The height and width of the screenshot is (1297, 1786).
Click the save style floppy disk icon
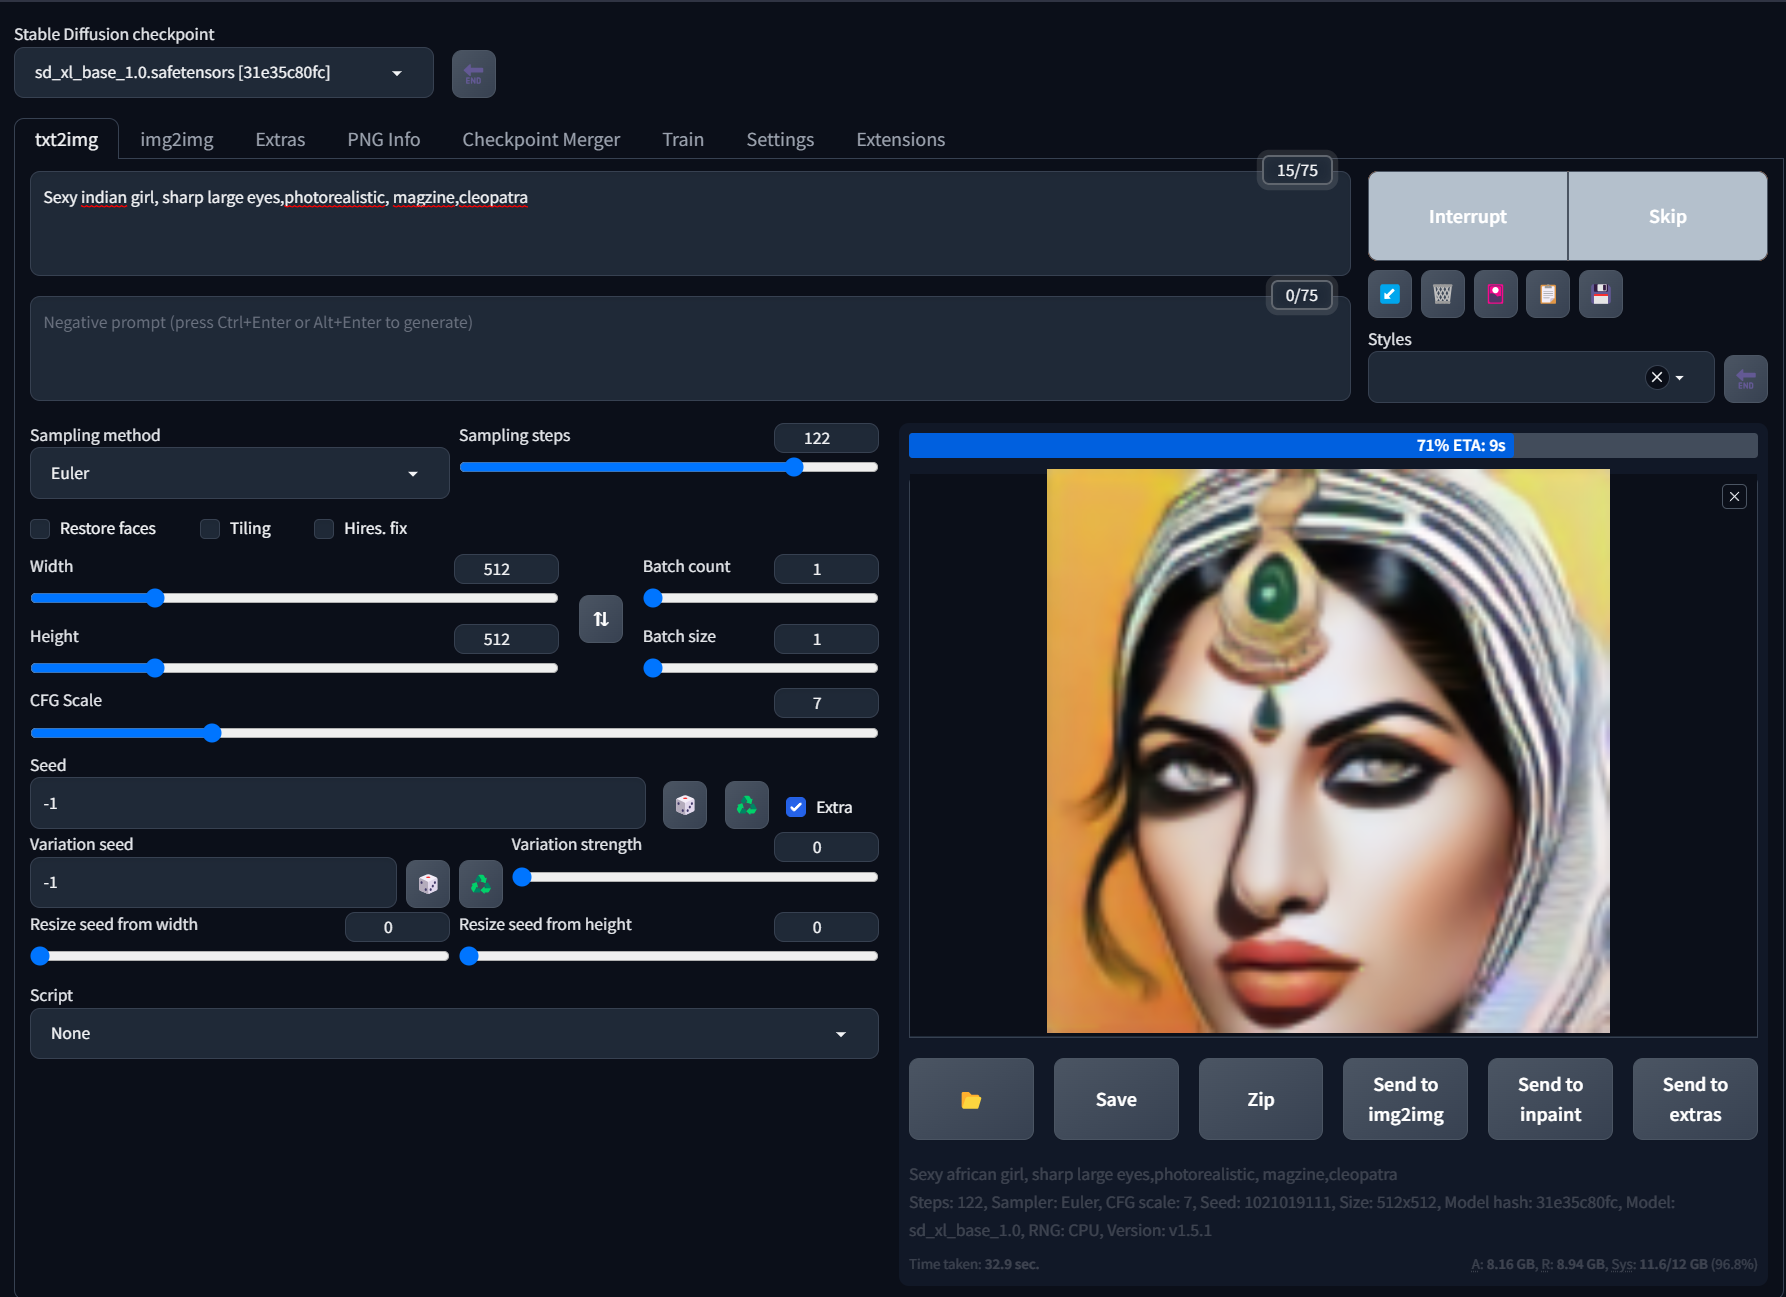click(1600, 294)
